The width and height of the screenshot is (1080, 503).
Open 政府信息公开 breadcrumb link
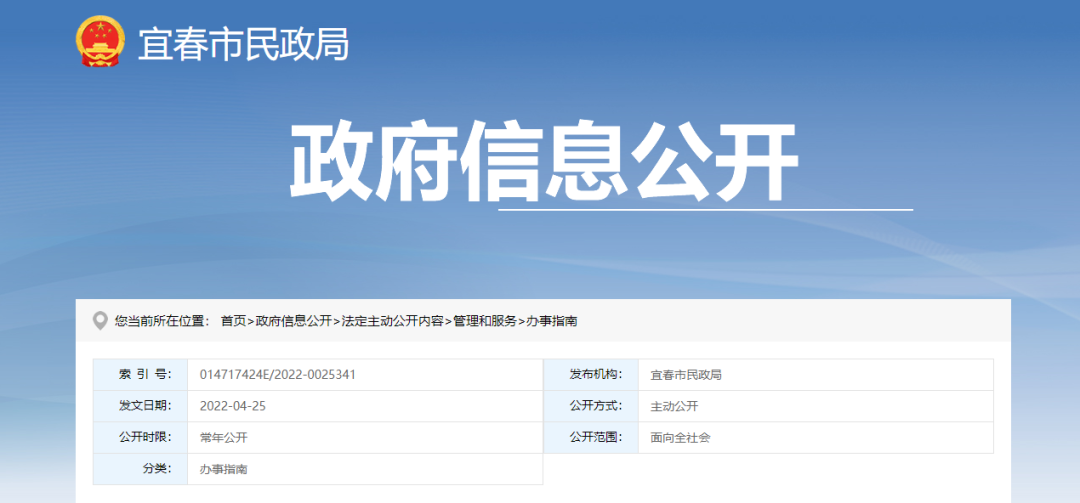coord(293,321)
